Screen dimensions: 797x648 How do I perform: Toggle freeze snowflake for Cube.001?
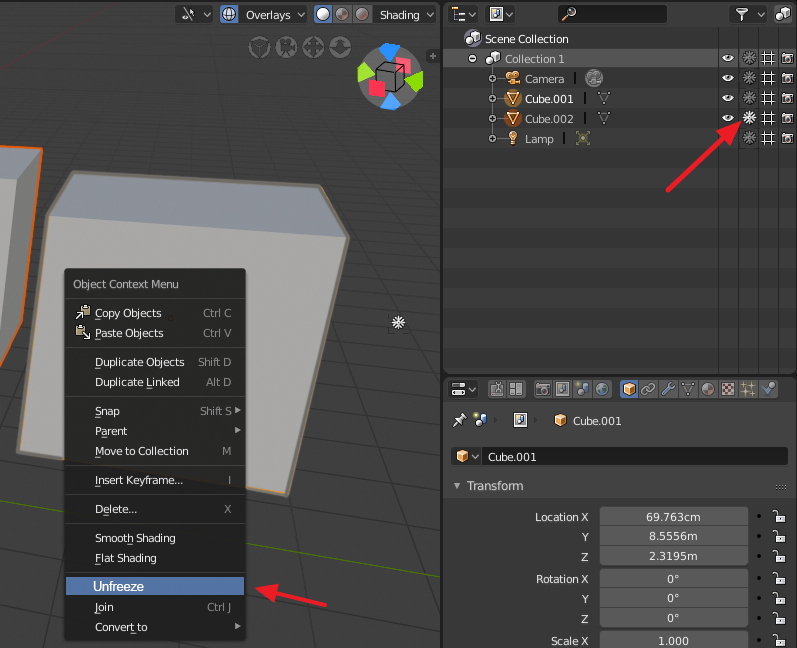[x=749, y=98]
